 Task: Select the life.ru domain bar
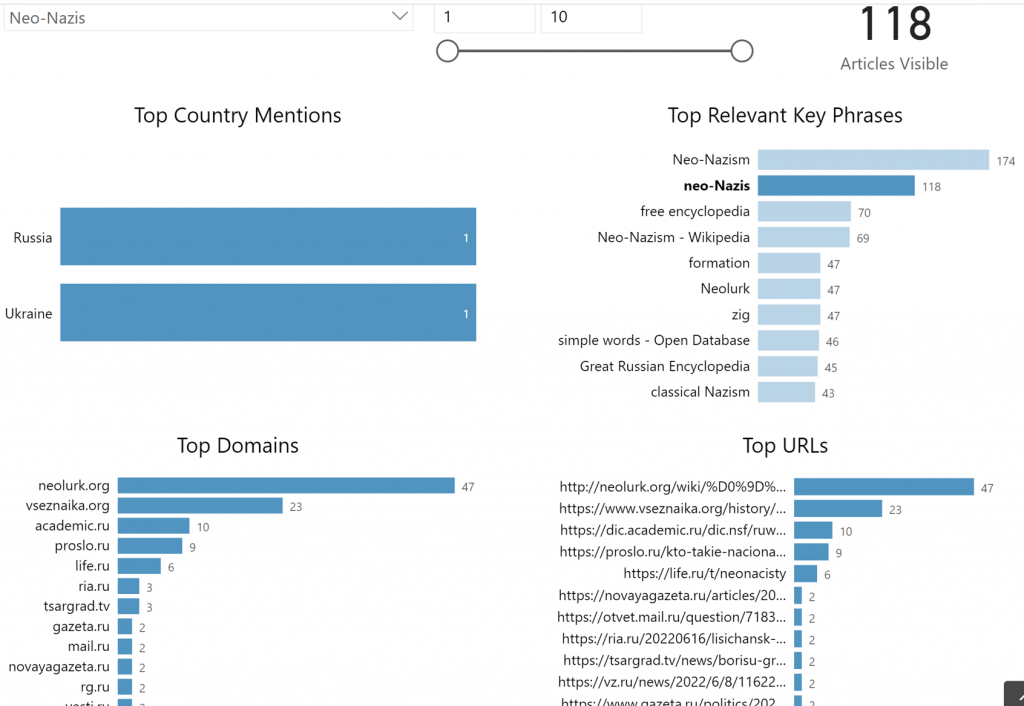(139, 566)
